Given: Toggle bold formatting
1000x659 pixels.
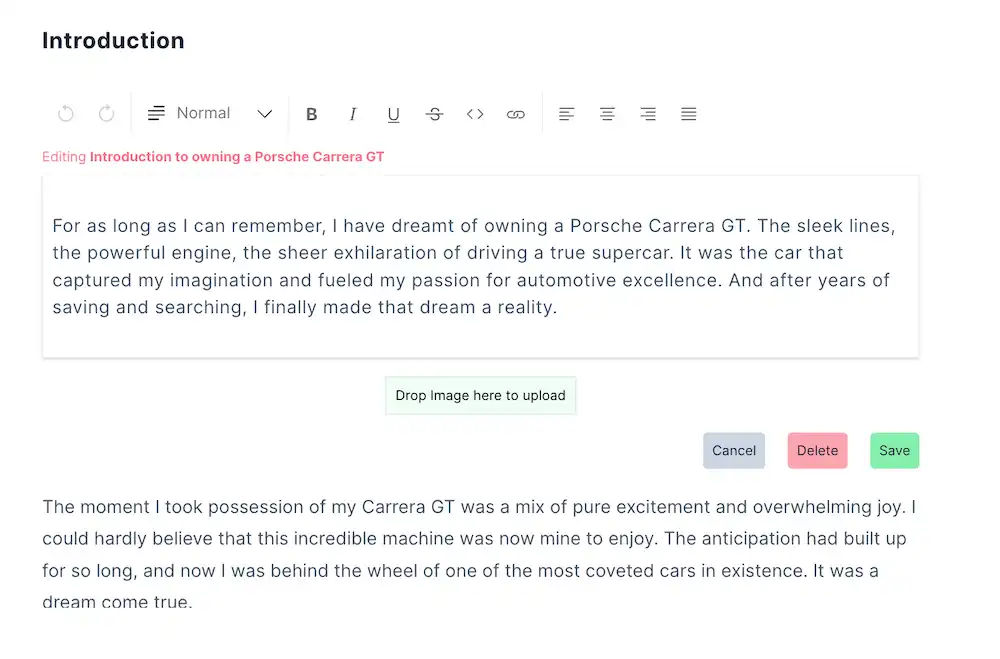Looking at the screenshot, I should click(x=312, y=114).
